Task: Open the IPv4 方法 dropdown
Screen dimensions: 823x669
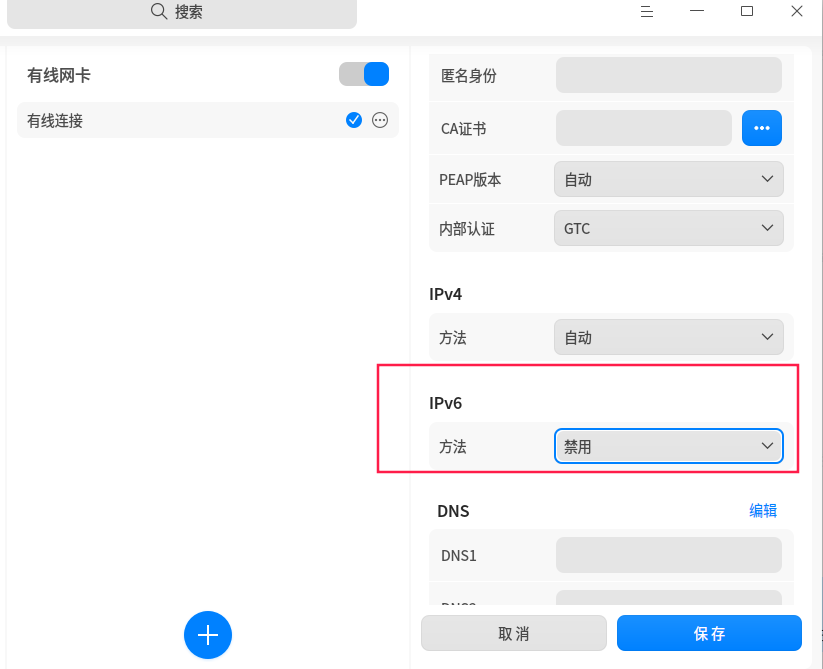Action: (x=669, y=337)
